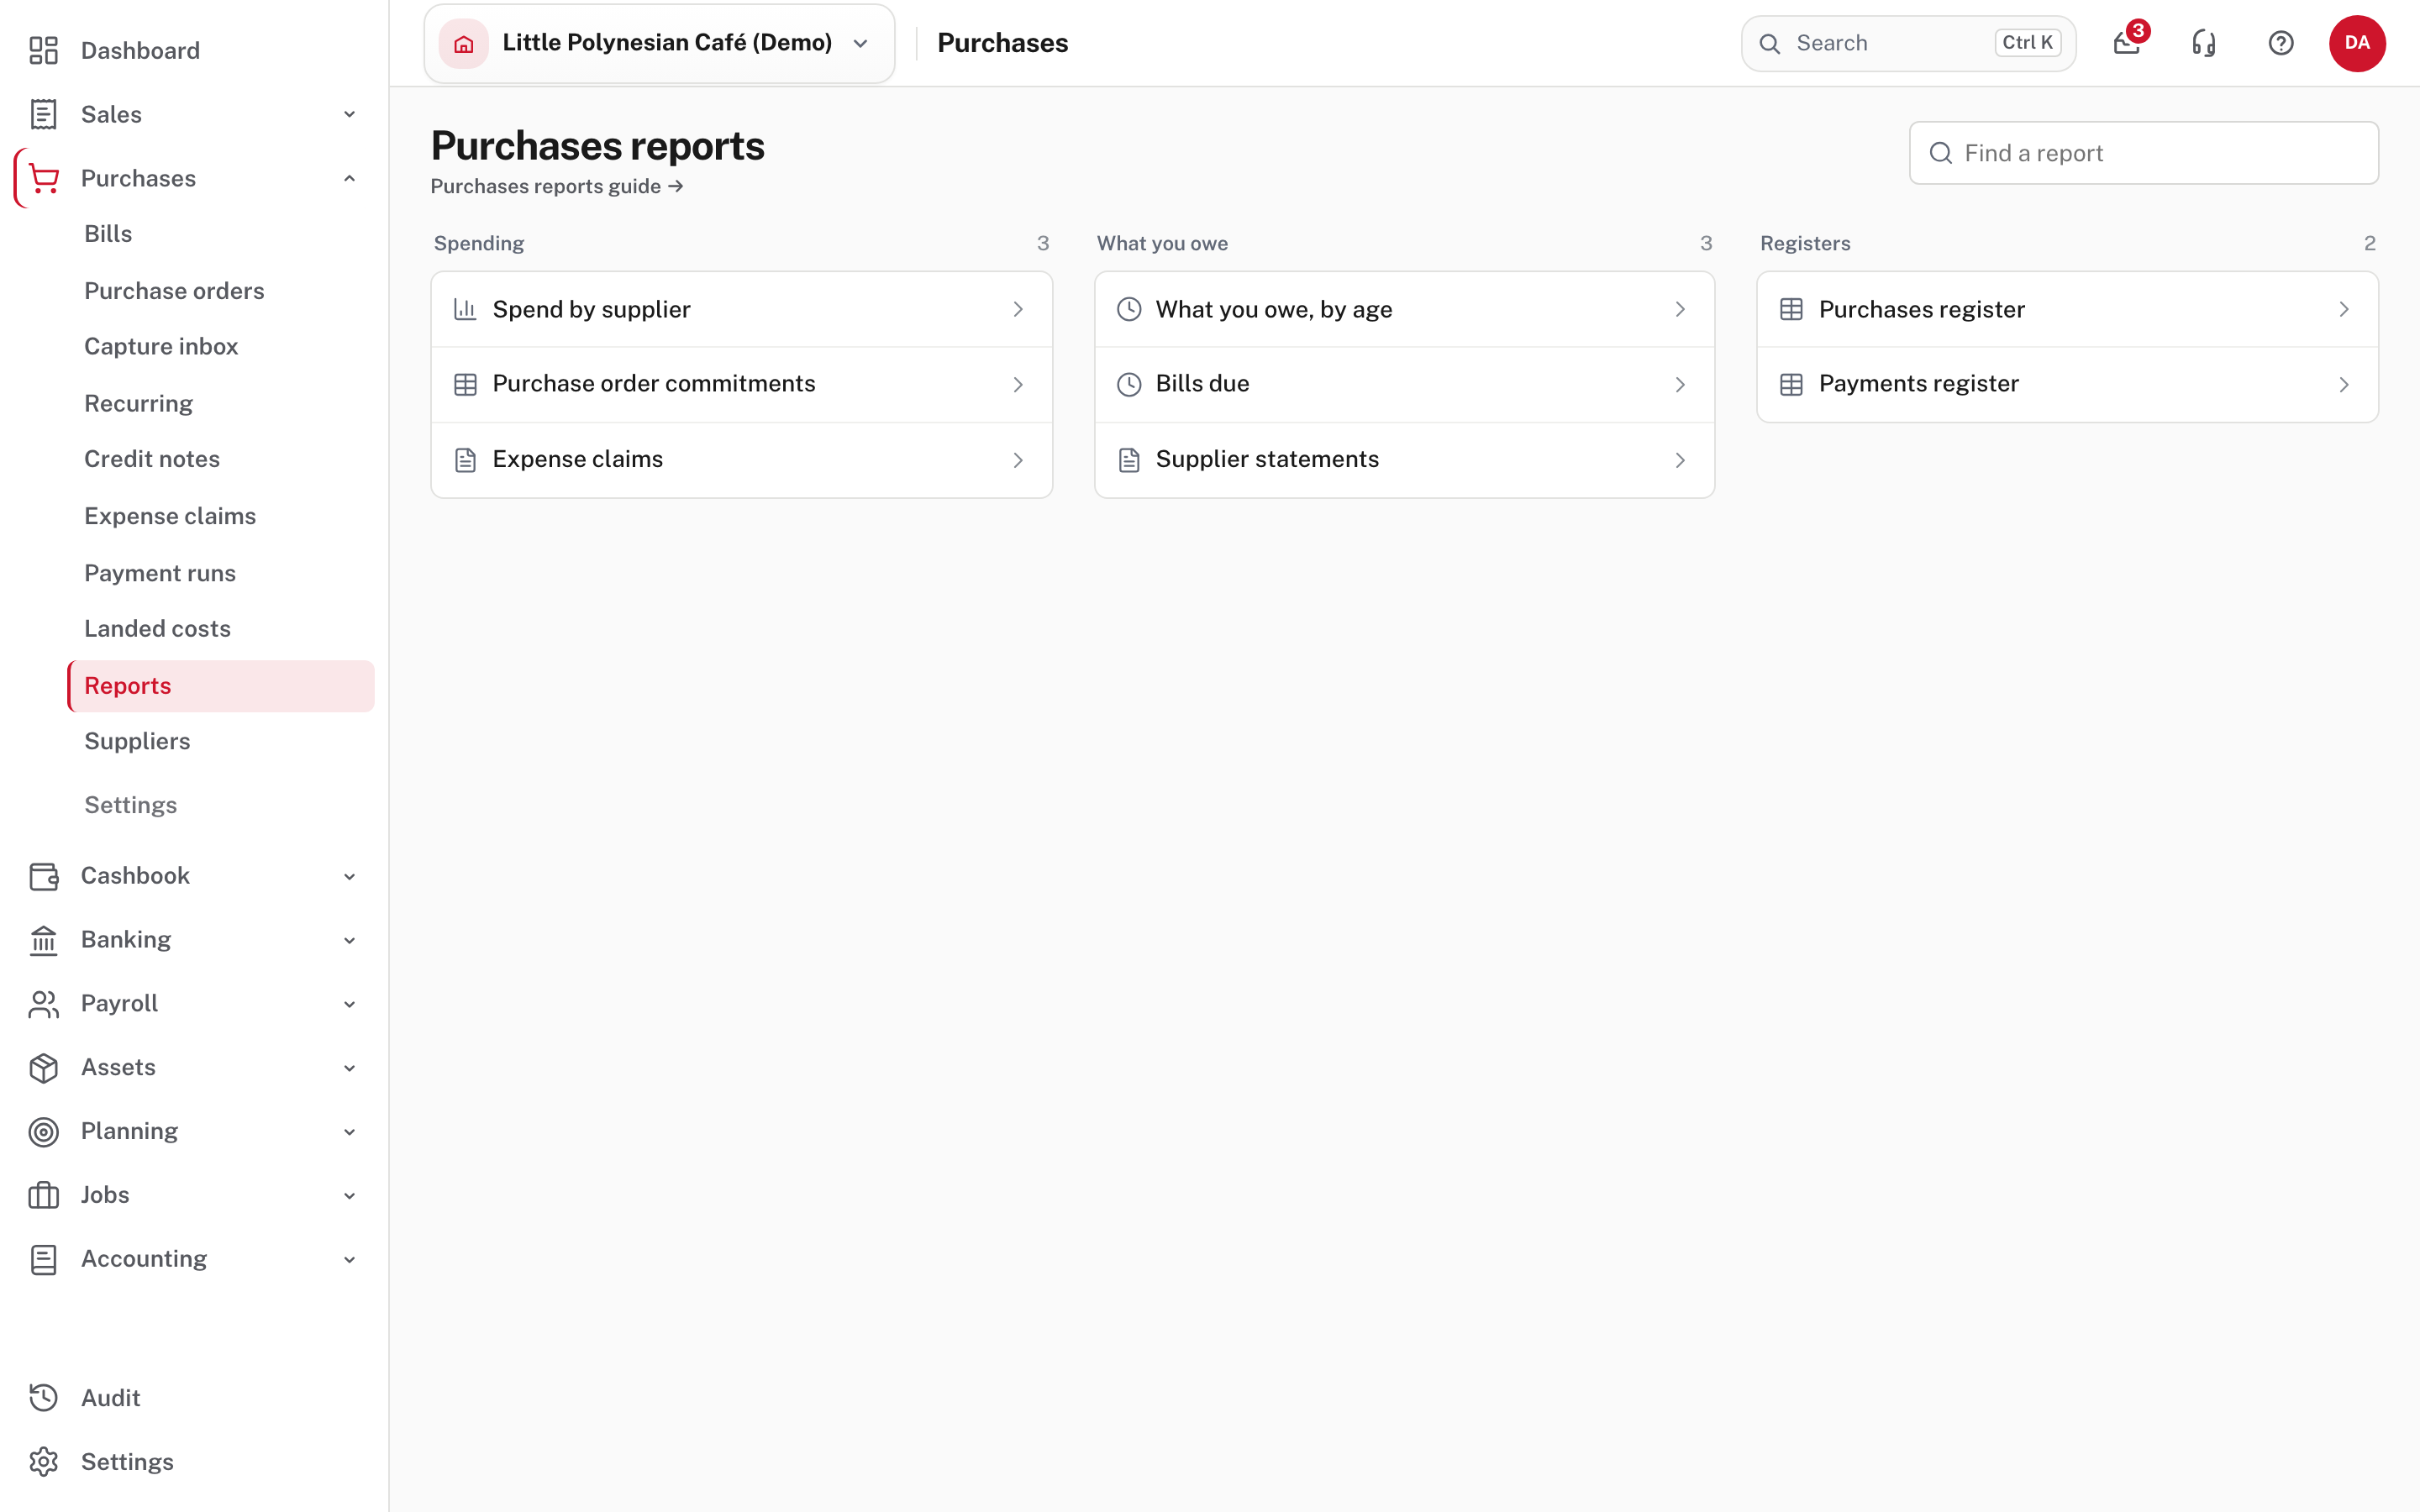This screenshot has height=1512, width=2420.
Task: Click the Audit history clock icon
Action: click(43, 1397)
